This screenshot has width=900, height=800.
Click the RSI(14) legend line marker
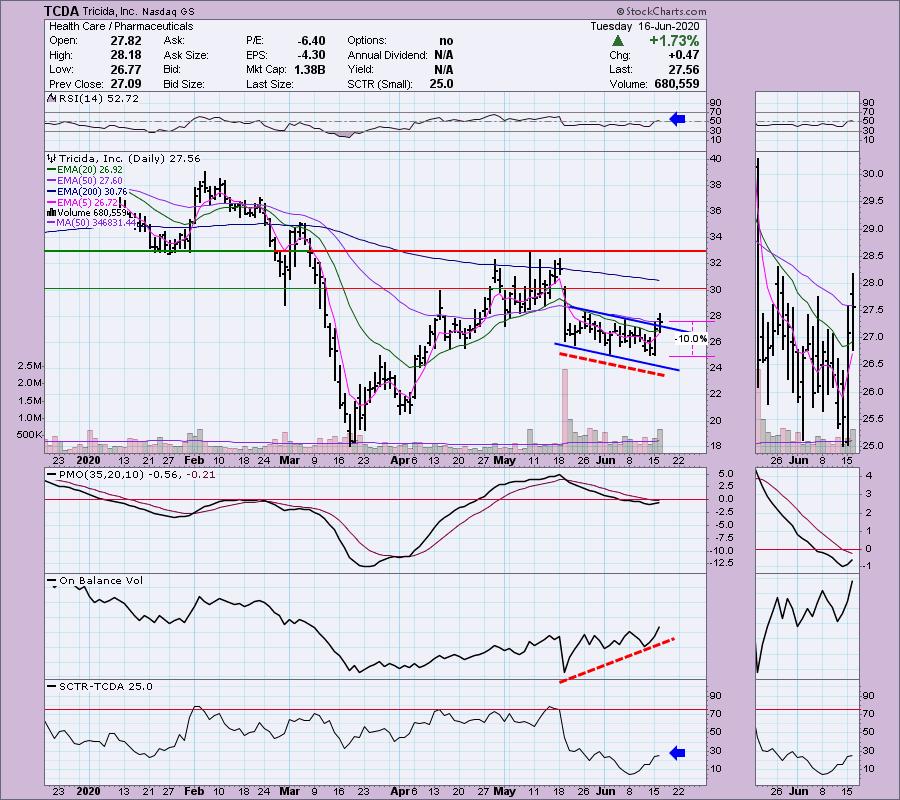pyautogui.click(x=52, y=99)
